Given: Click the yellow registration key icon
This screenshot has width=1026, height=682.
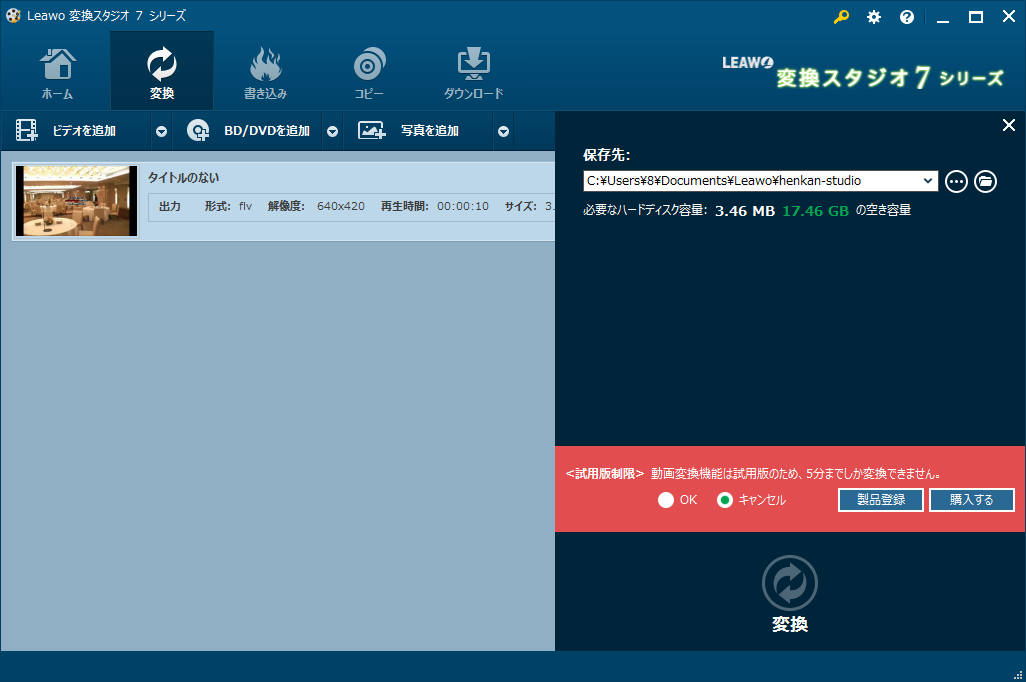Looking at the screenshot, I should 841,17.
